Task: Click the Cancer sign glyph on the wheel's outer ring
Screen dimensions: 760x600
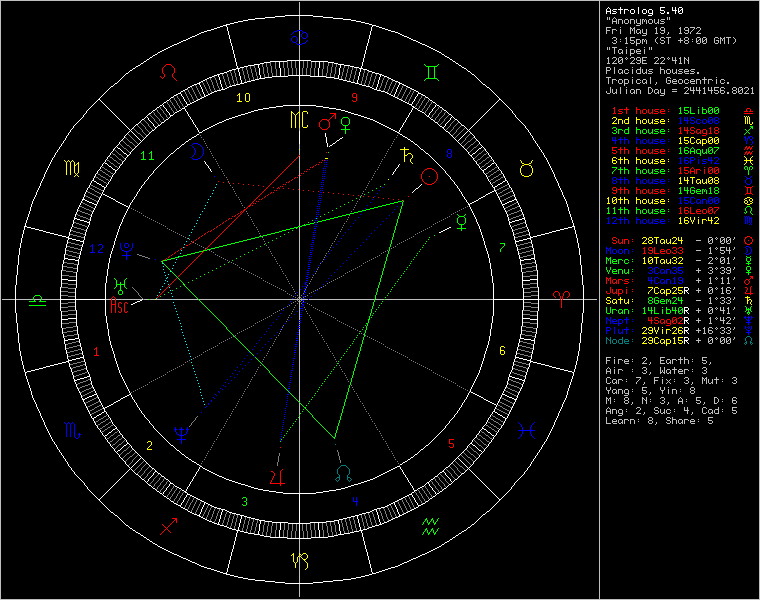Action: pyautogui.click(x=300, y=37)
